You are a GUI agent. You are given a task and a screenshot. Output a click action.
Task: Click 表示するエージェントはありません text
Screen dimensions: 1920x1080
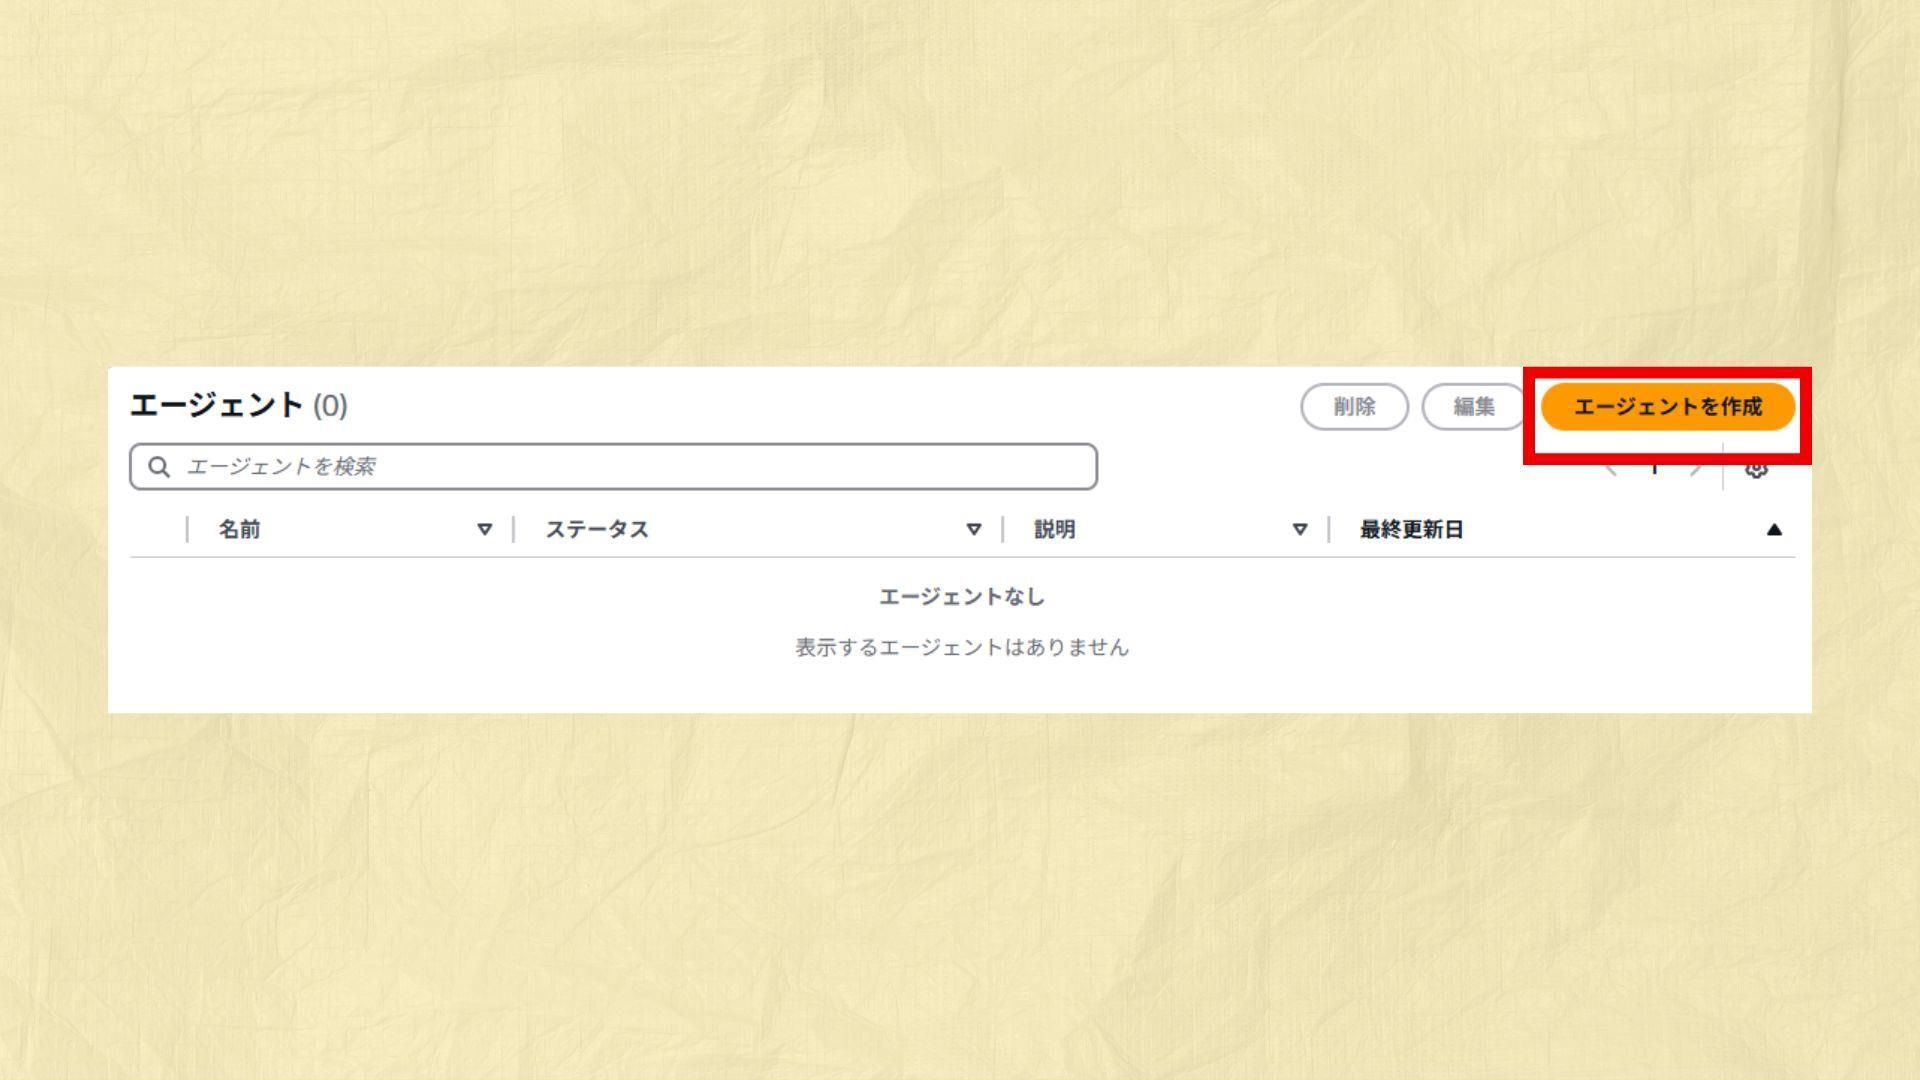click(962, 648)
